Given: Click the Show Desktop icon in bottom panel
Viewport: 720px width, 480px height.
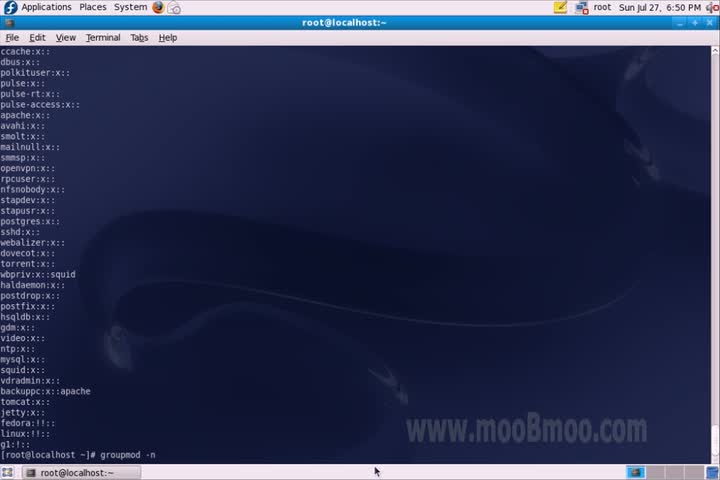Looking at the screenshot, I should [x=7, y=472].
